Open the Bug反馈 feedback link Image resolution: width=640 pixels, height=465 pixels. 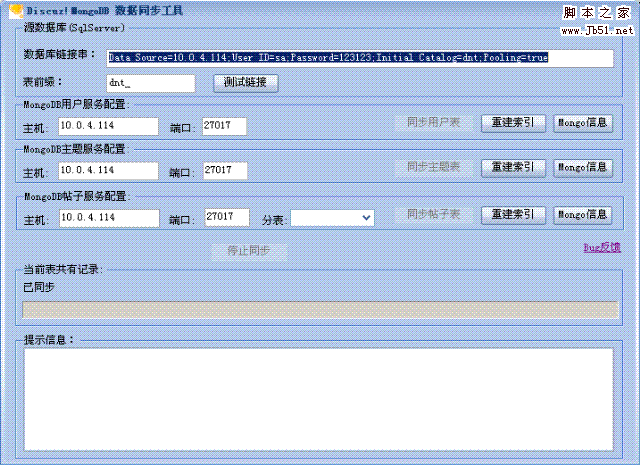[601, 247]
